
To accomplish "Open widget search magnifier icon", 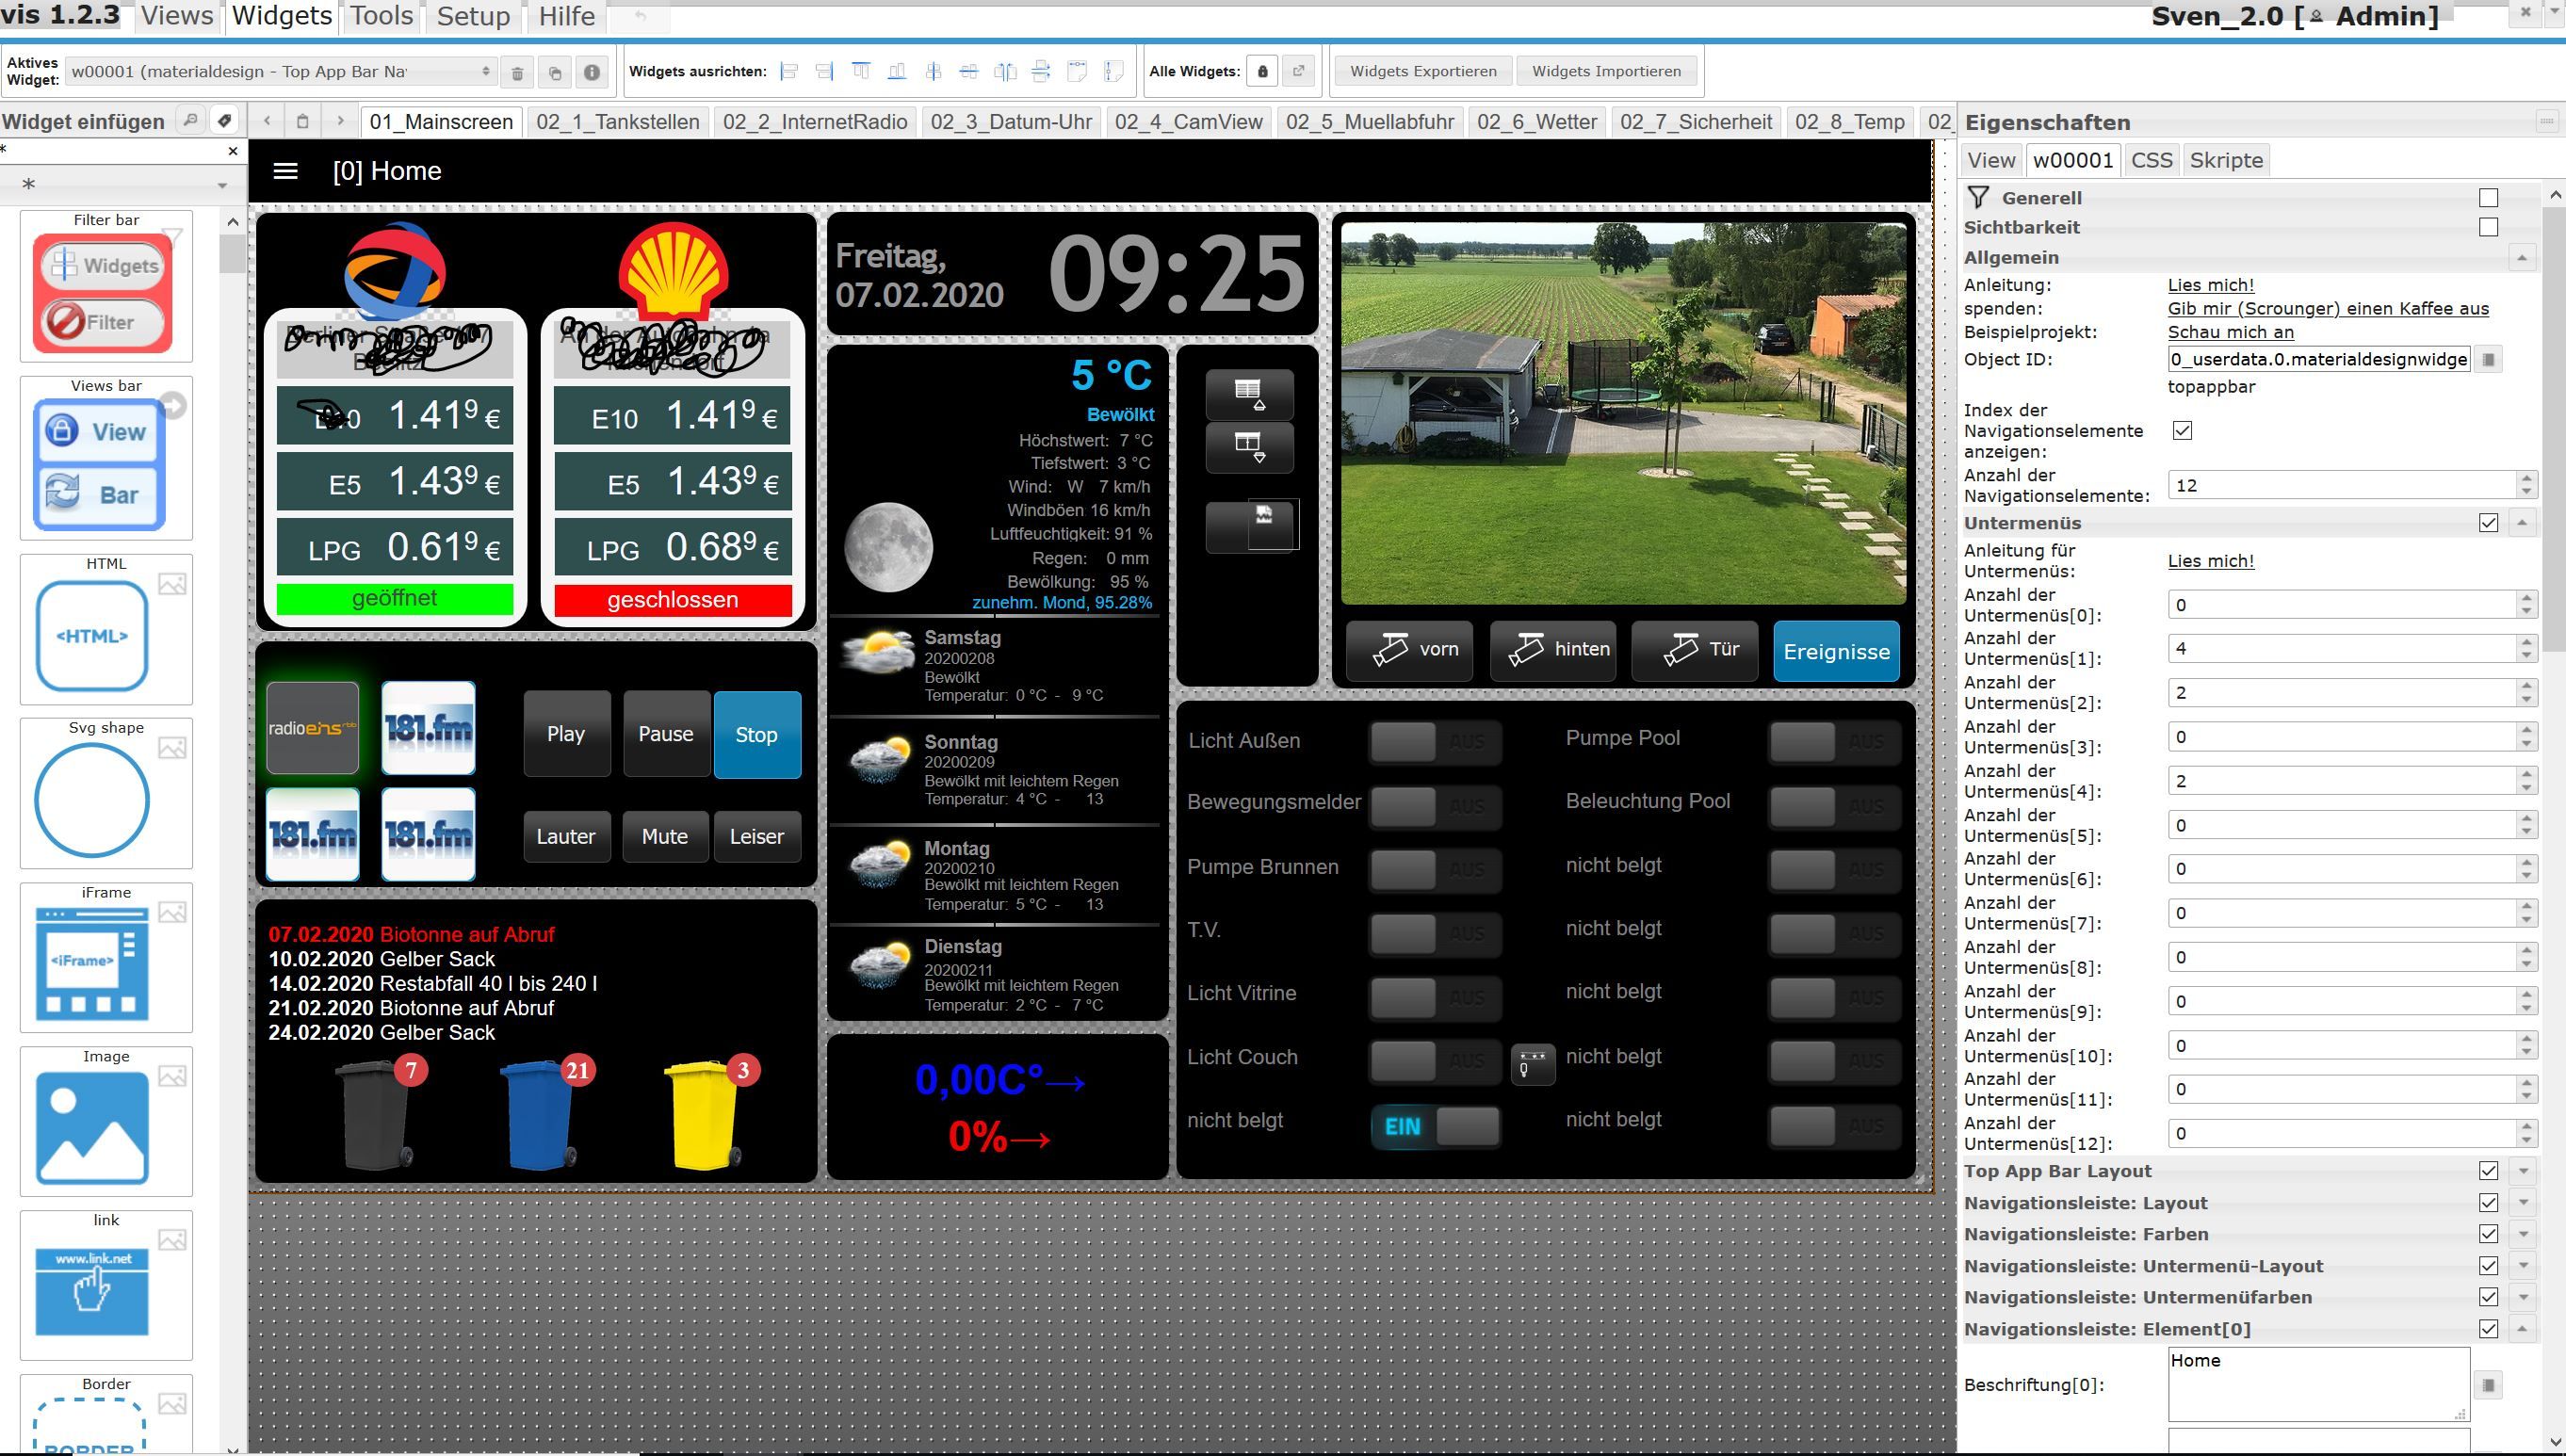I will (x=189, y=121).
